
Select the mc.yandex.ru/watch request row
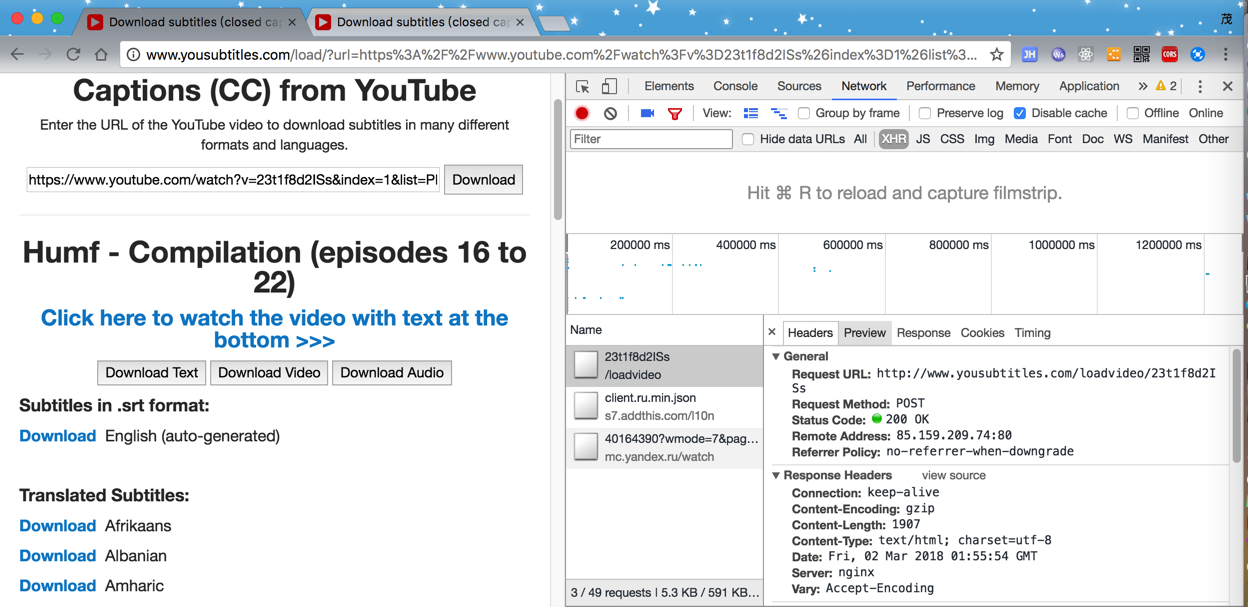click(x=664, y=447)
